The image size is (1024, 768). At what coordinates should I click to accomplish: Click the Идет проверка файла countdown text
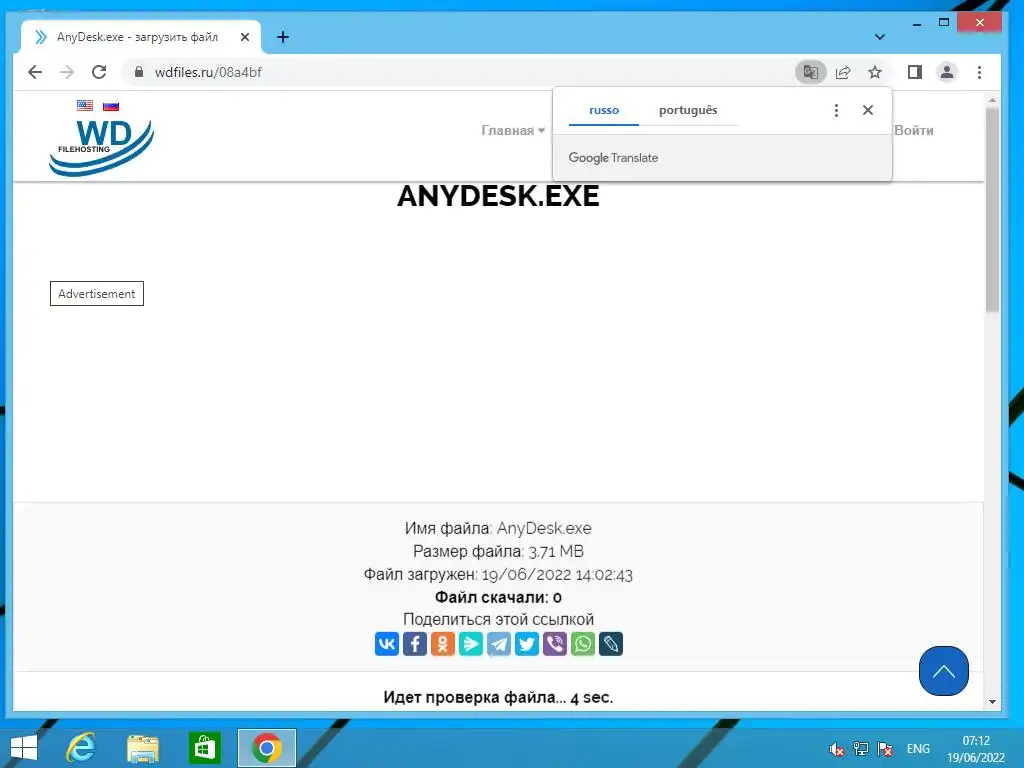(x=498, y=697)
